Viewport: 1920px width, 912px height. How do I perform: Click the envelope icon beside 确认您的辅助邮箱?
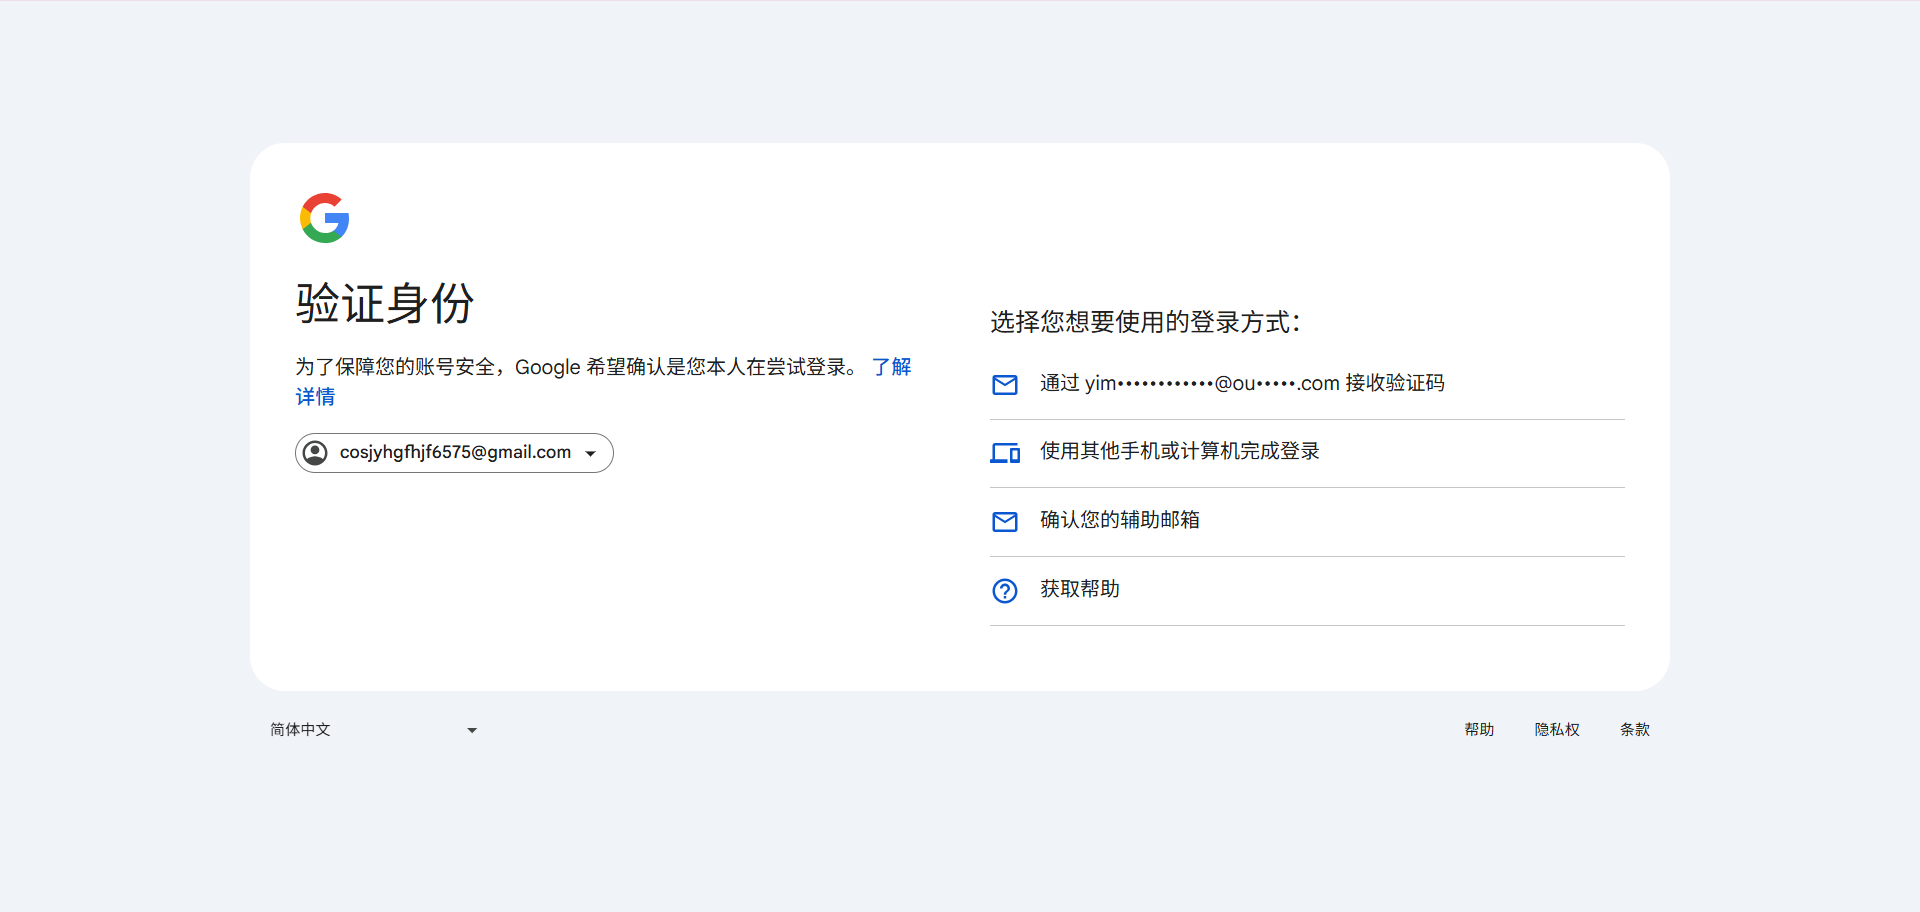click(x=1004, y=522)
